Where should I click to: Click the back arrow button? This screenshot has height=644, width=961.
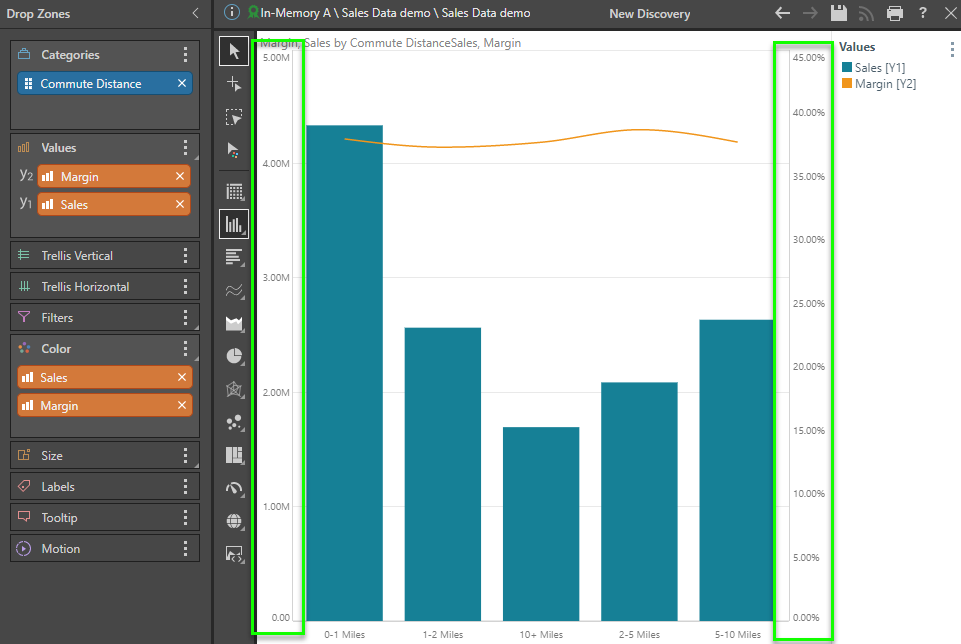pyautogui.click(x=783, y=13)
